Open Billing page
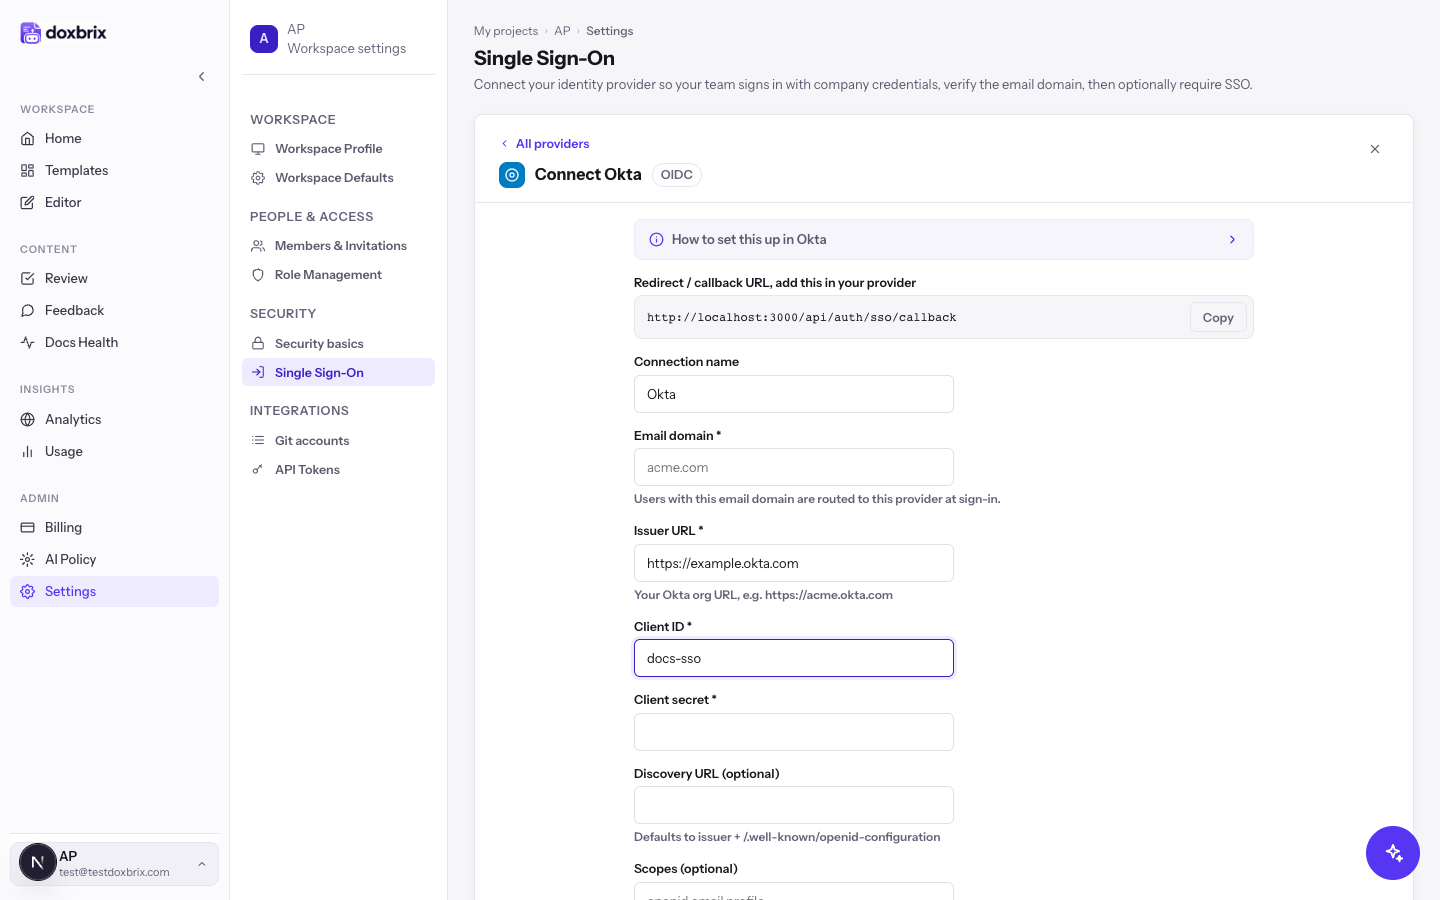The image size is (1440, 900). (x=114, y=527)
